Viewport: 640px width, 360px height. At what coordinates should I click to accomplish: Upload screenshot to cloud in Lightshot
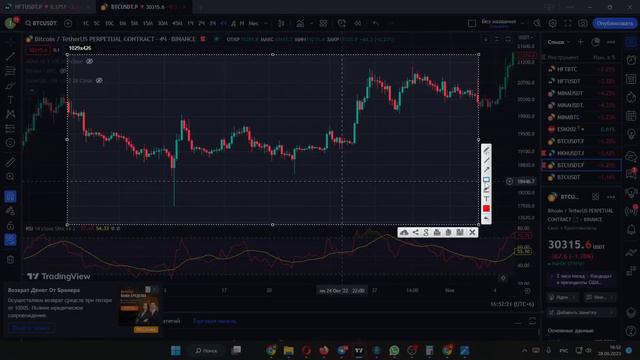coord(404,232)
